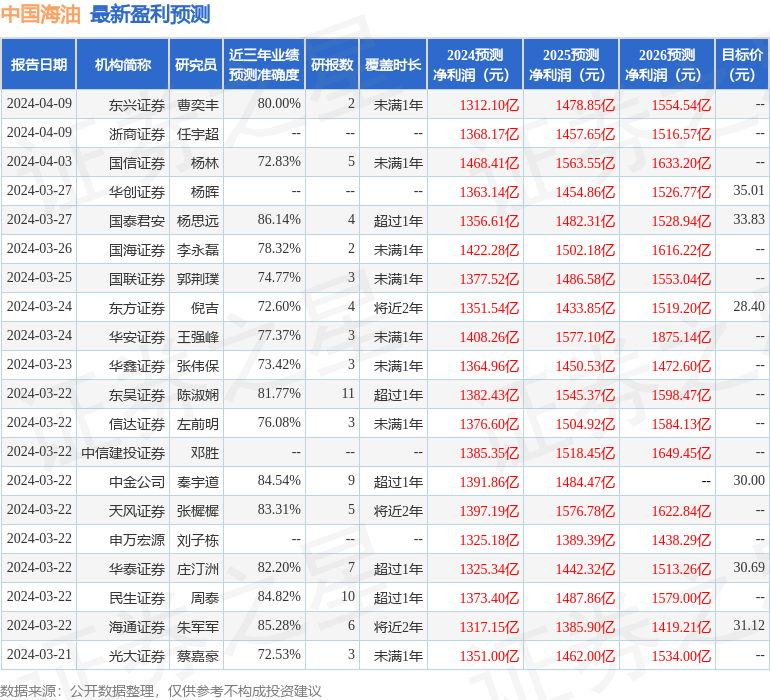
Task: Click the 研报数 column header
Action: 332,64
